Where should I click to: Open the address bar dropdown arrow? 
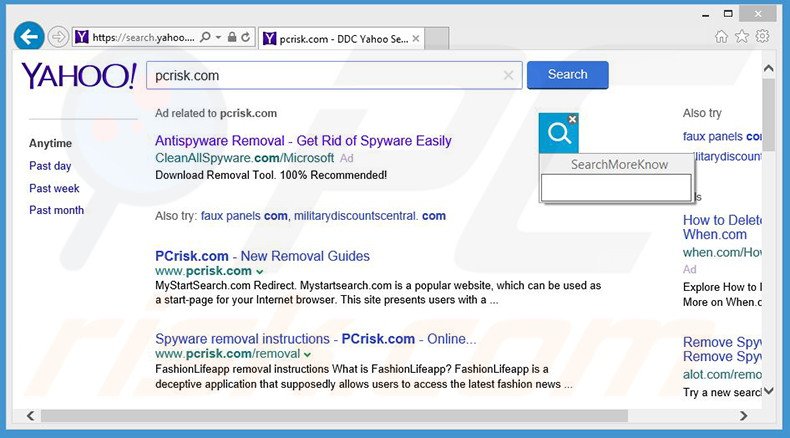point(218,37)
